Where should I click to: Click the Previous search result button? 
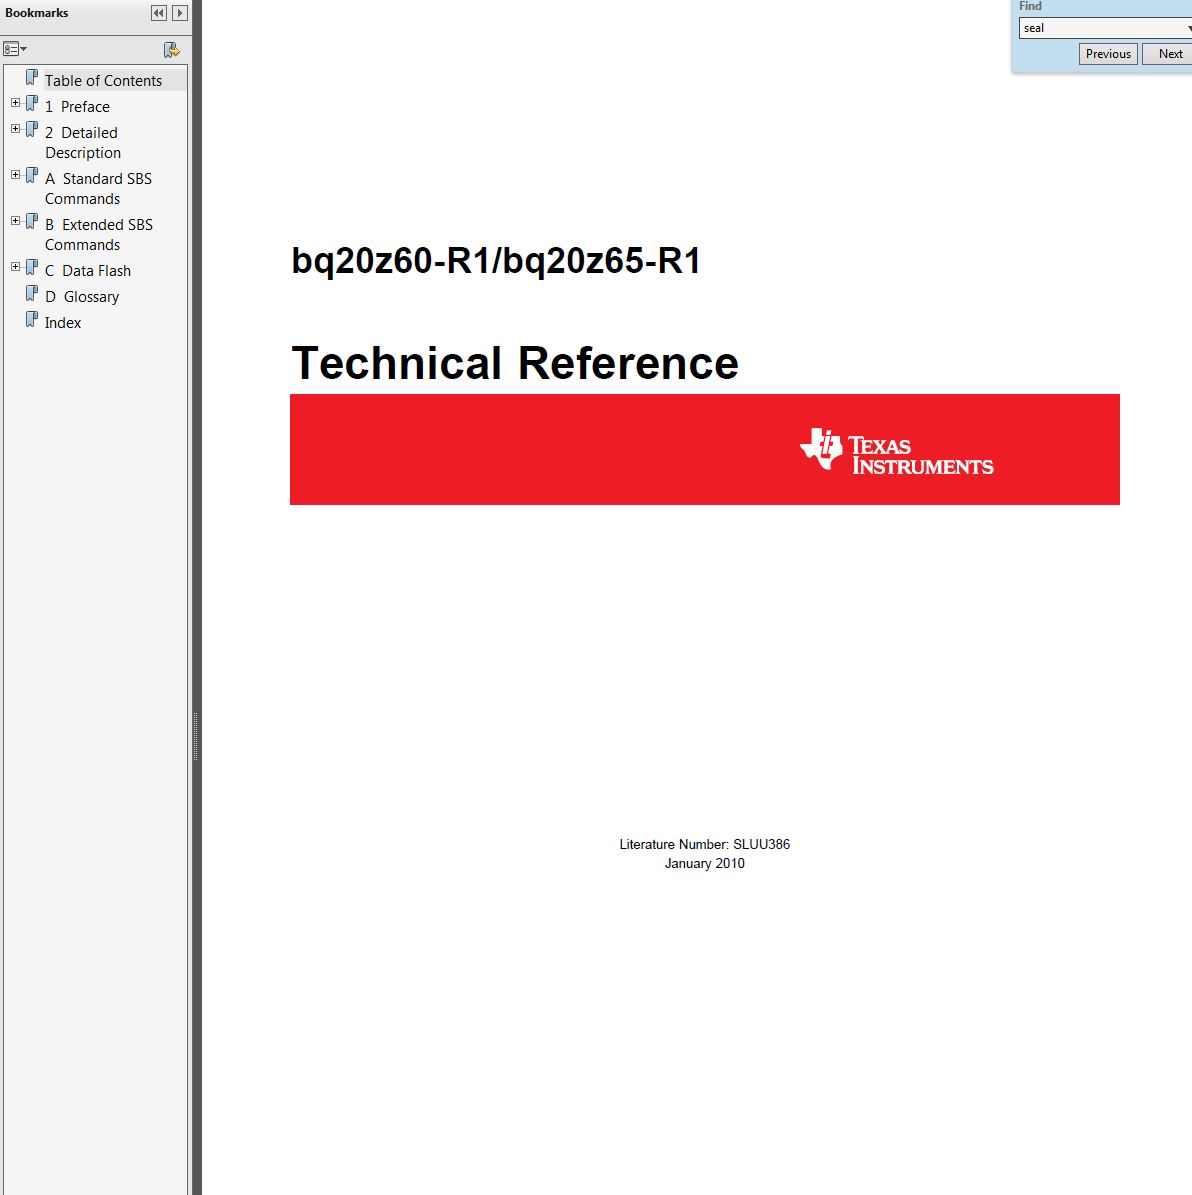click(x=1108, y=54)
